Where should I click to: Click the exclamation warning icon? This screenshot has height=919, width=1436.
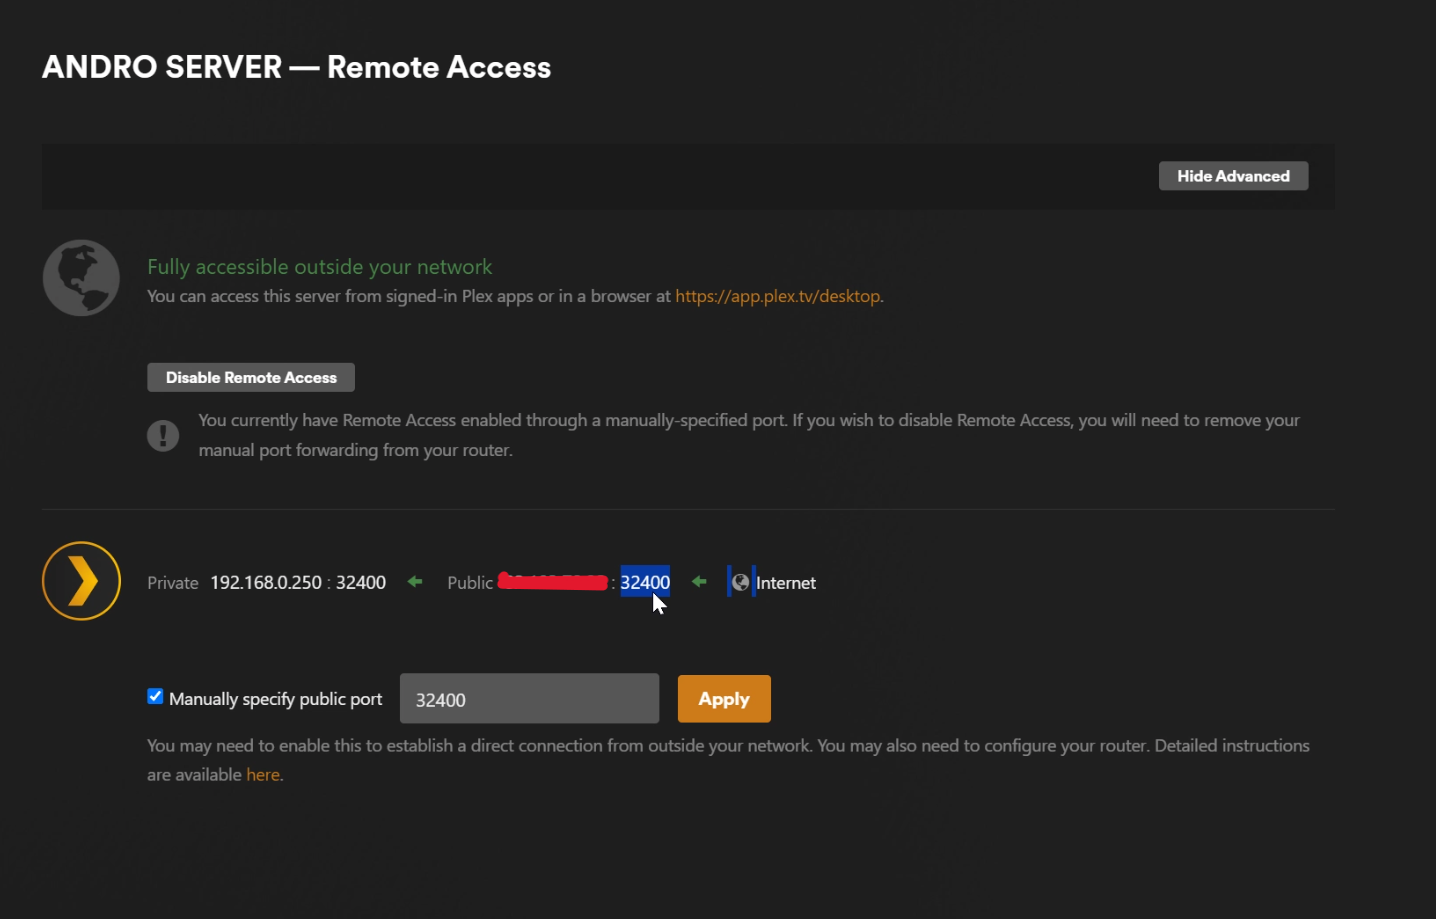(163, 435)
